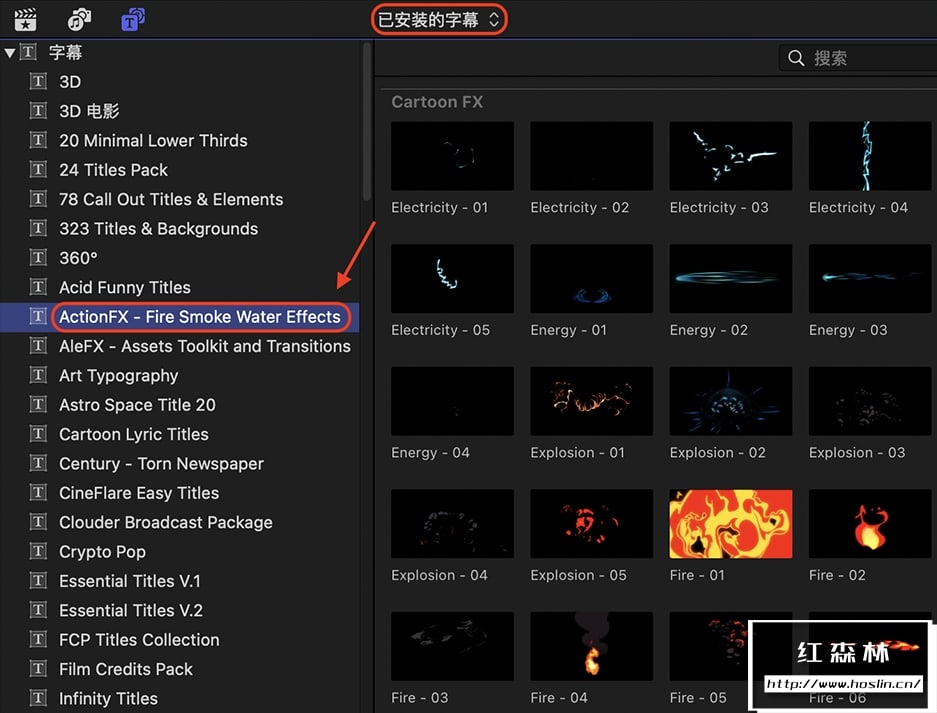Image resolution: width=937 pixels, height=713 pixels.
Task: Select the Fire - 04 thumbnail
Action: [x=592, y=646]
